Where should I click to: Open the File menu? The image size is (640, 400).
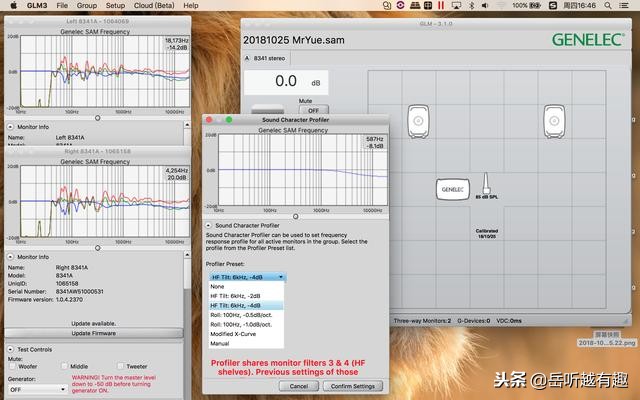(x=62, y=5)
